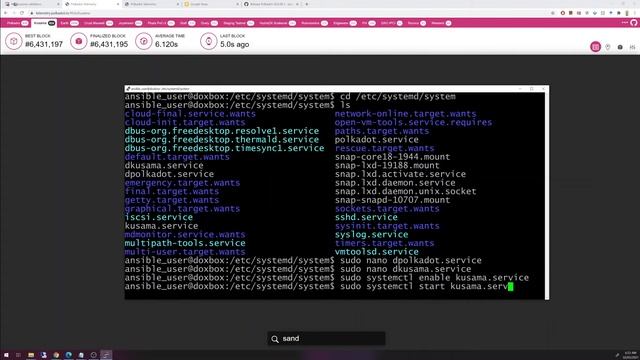Reload the telemetry page
Image resolution: width=640 pixels, height=360 pixels.
pos(22,13)
